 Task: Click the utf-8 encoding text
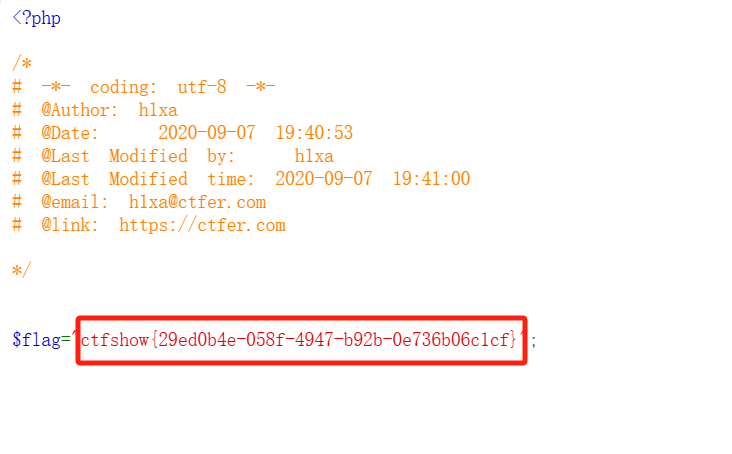[x=202, y=87]
